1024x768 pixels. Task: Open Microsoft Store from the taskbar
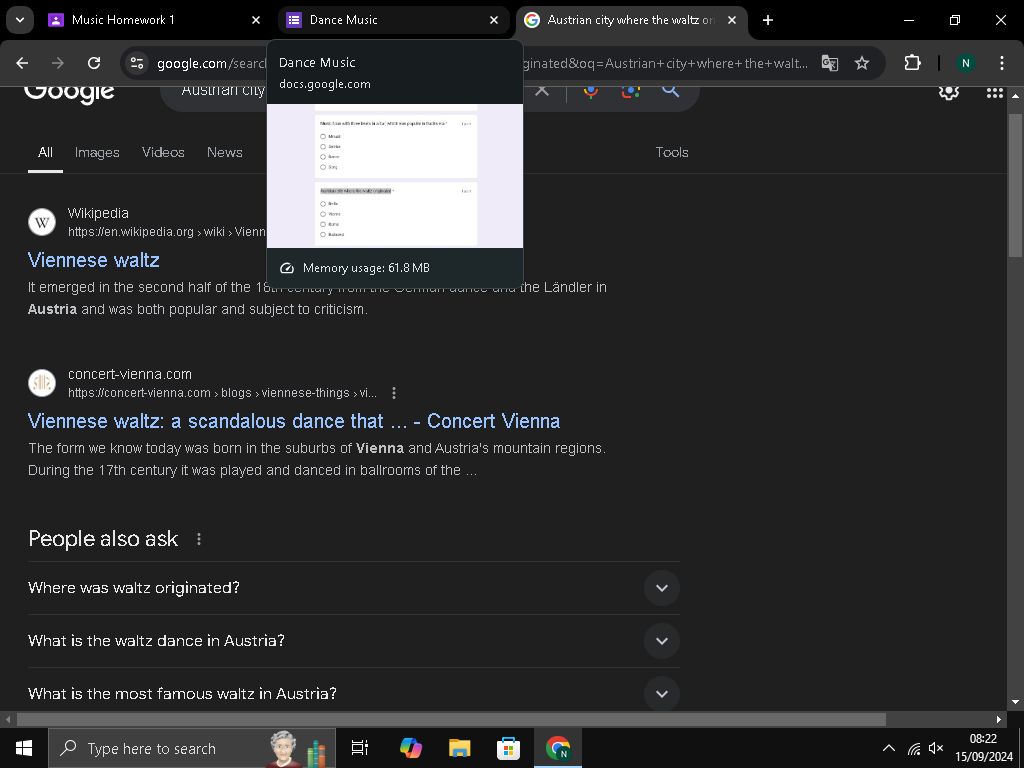(x=508, y=748)
